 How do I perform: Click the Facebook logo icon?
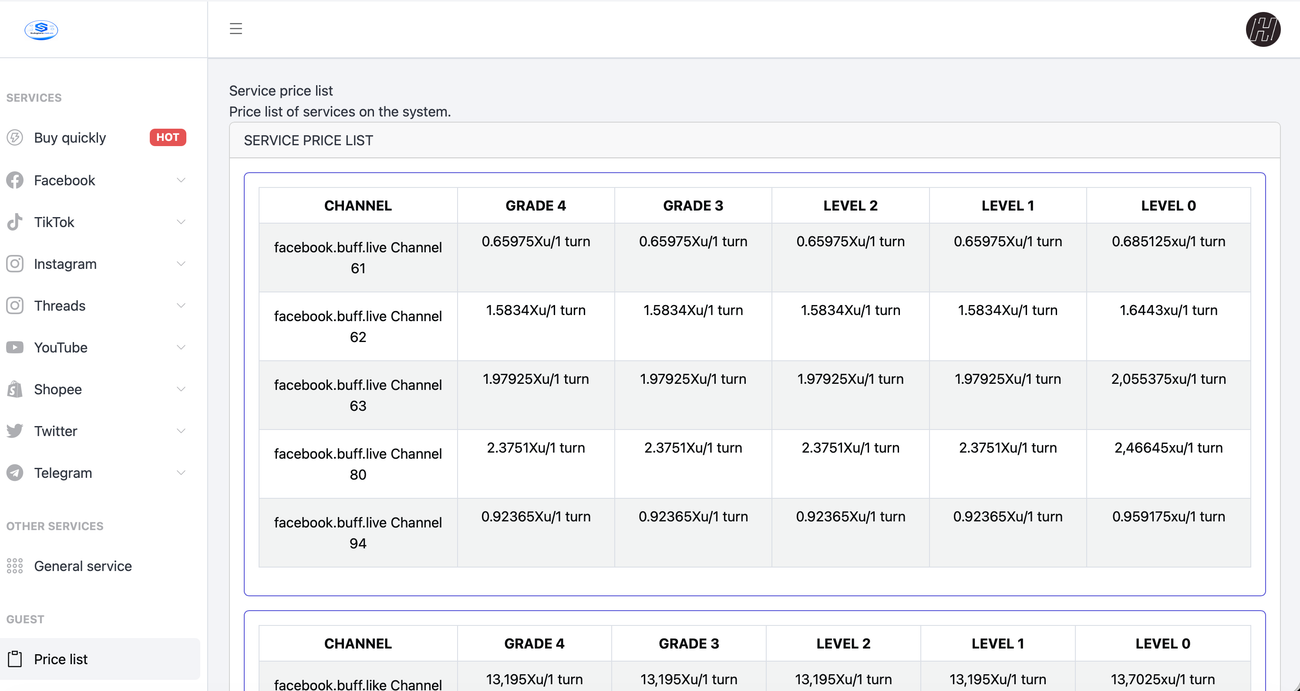[x=15, y=180]
